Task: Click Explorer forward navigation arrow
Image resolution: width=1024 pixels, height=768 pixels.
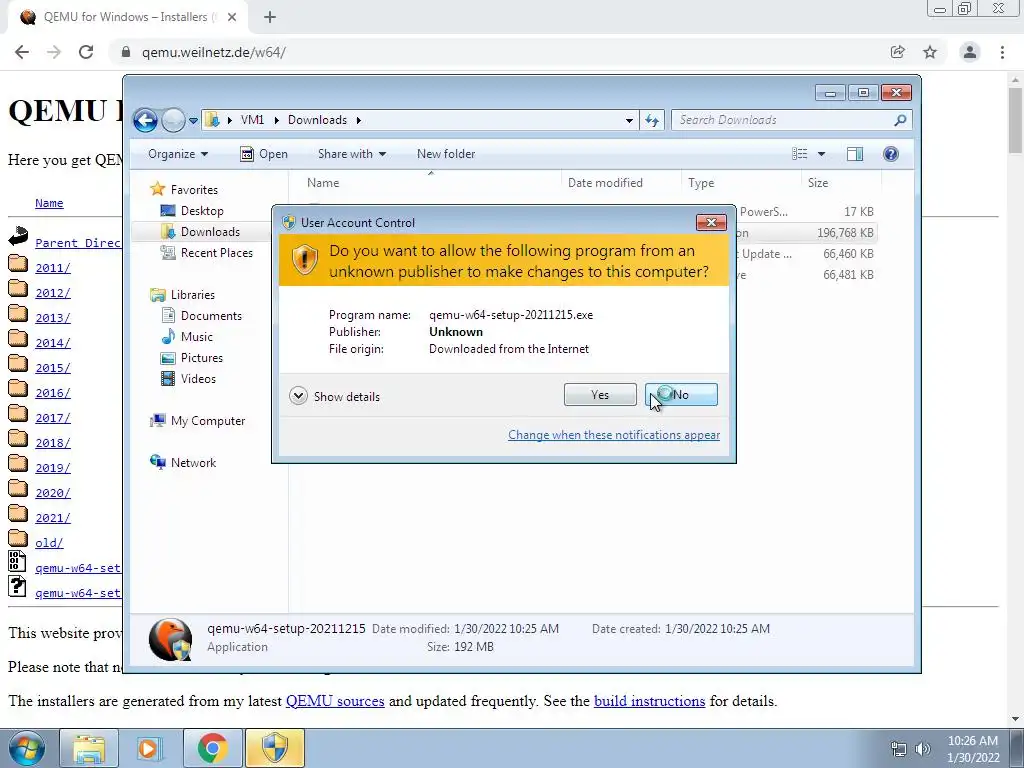Action: [173, 120]
